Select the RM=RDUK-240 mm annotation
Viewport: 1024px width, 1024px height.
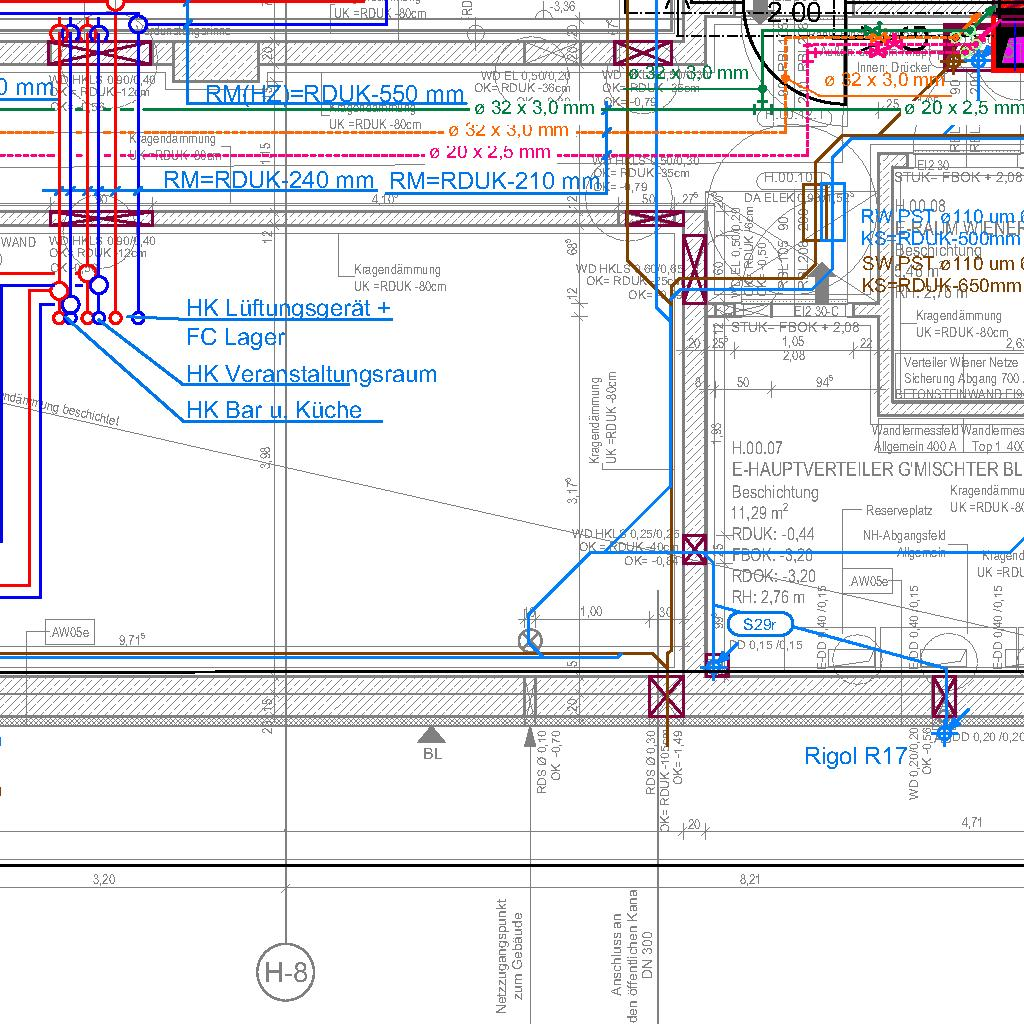tap(269, 181)
